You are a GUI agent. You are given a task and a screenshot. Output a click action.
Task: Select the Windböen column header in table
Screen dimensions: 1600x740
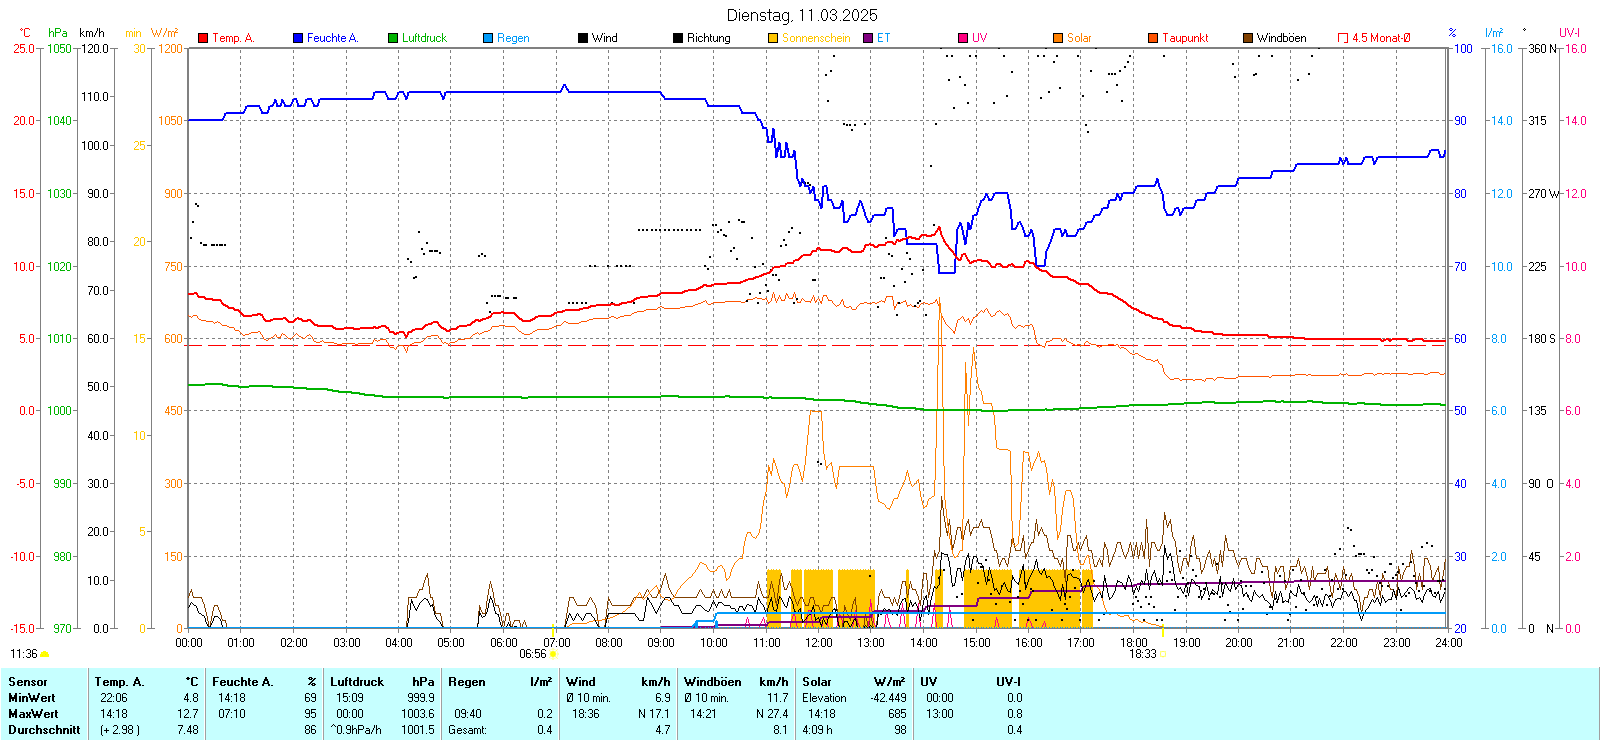point(713,682)
